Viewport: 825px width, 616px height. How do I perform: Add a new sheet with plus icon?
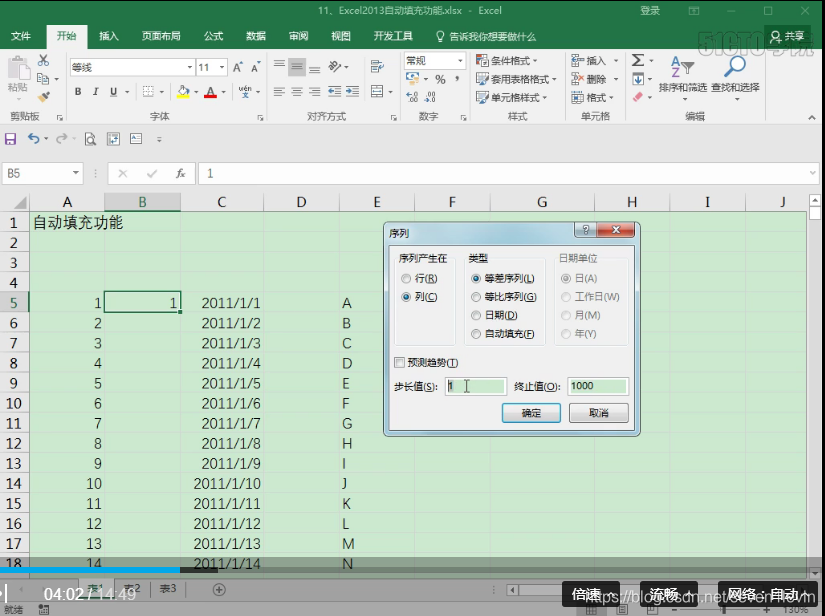(x=219, y=590)
